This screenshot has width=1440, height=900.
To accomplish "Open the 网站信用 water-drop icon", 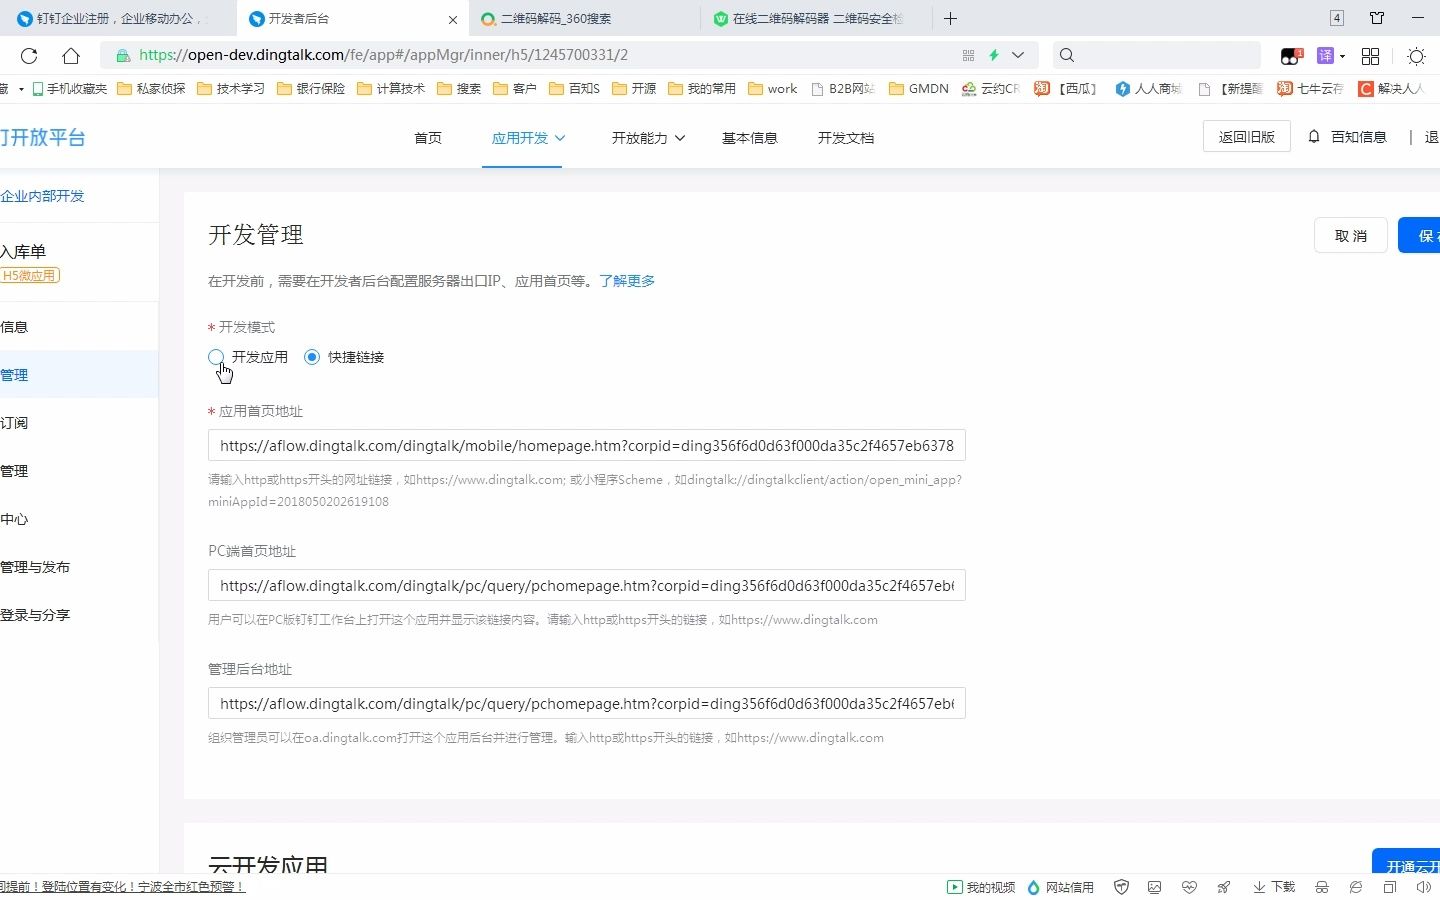I will 1031,887.
